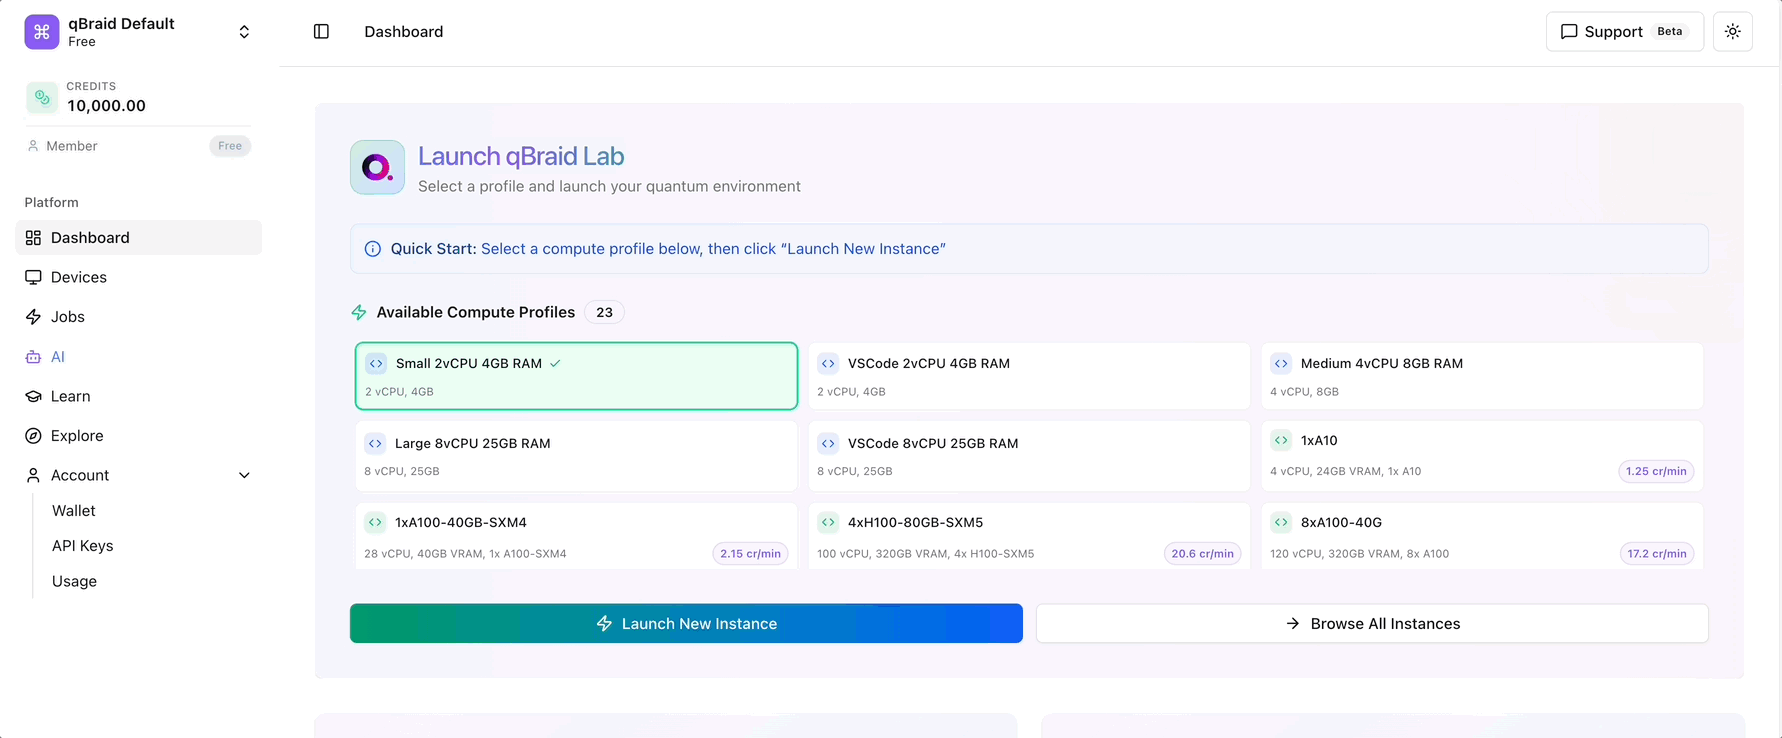Select VSCode 2vCPU 4GB RAM profile
The image size is (1782, 738).
point(1029,376)
